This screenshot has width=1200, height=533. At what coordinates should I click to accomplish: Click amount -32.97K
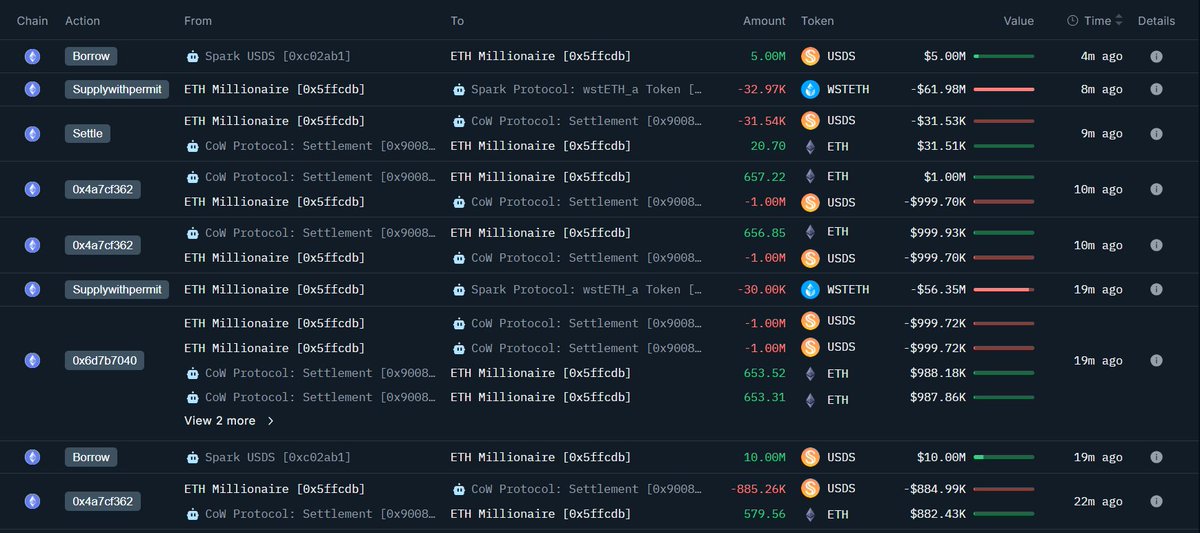[762, 89]
